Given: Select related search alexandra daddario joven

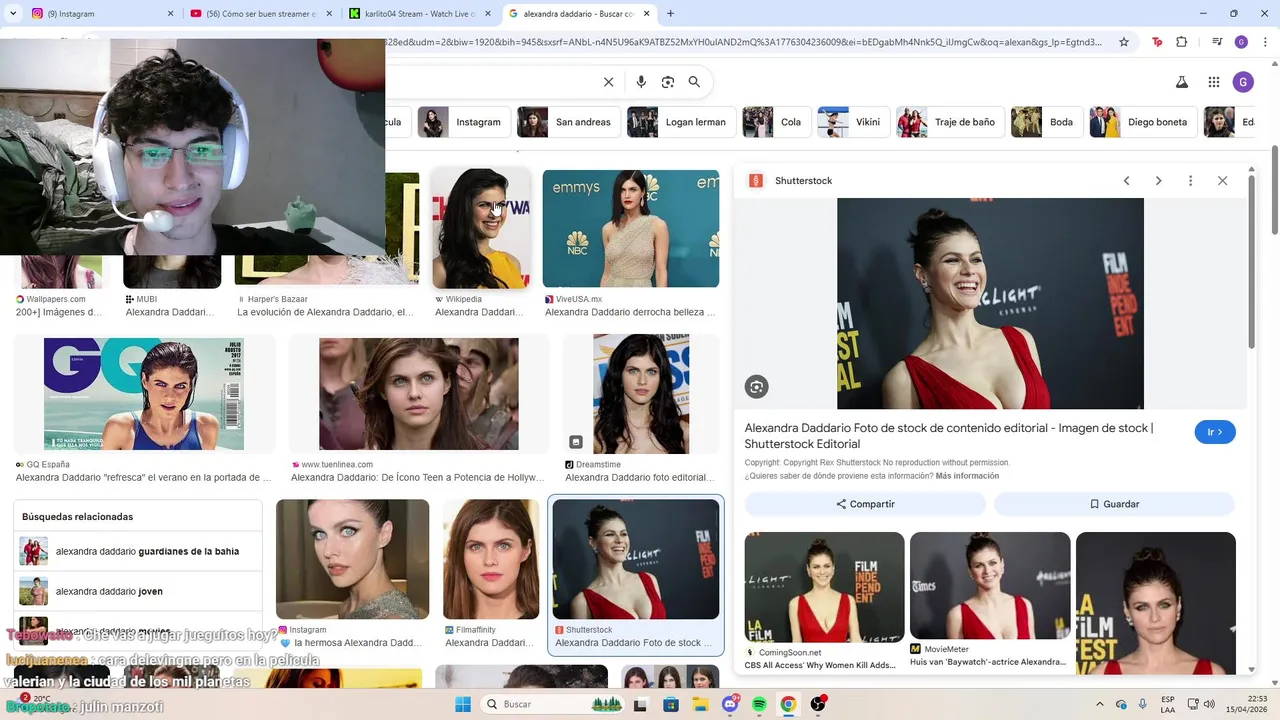Looking at the screenshot, I should point(138,591).
